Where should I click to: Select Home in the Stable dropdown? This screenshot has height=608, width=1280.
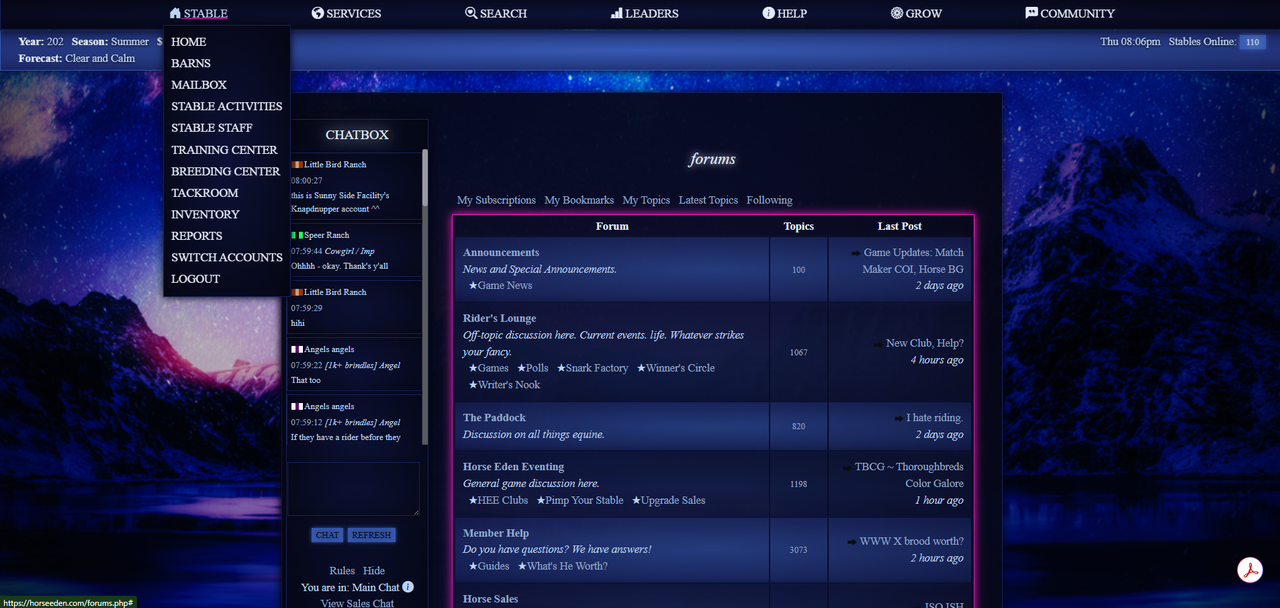(x=188, y=42)
